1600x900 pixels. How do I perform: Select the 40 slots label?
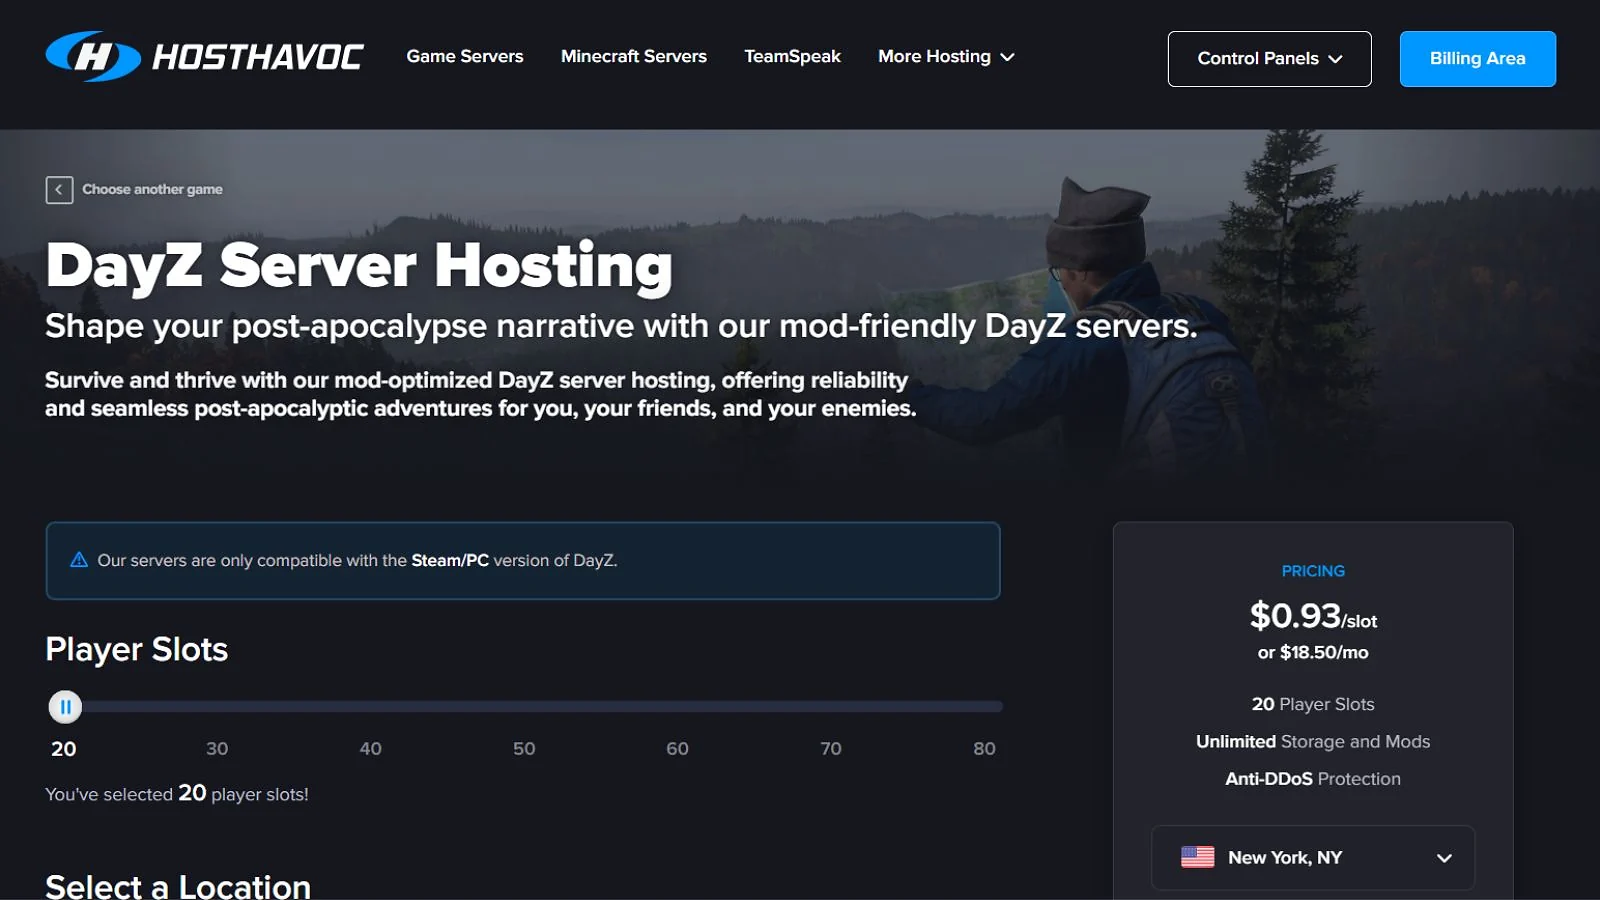(x=370, y=748)
